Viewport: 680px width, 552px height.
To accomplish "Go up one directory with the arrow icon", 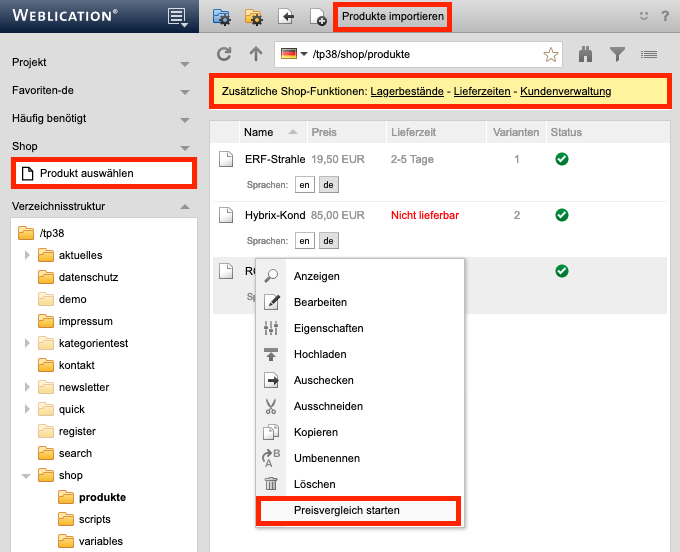I will [255, 54].
